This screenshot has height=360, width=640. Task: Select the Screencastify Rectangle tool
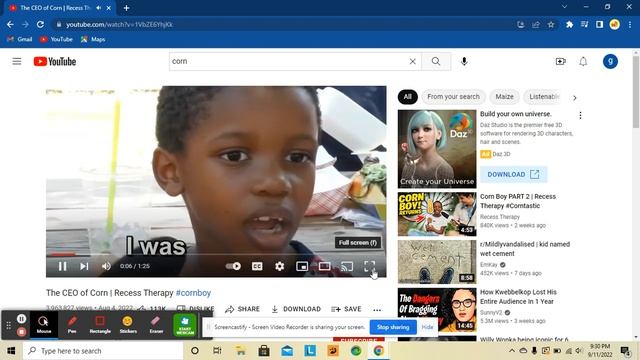point(100,324)
